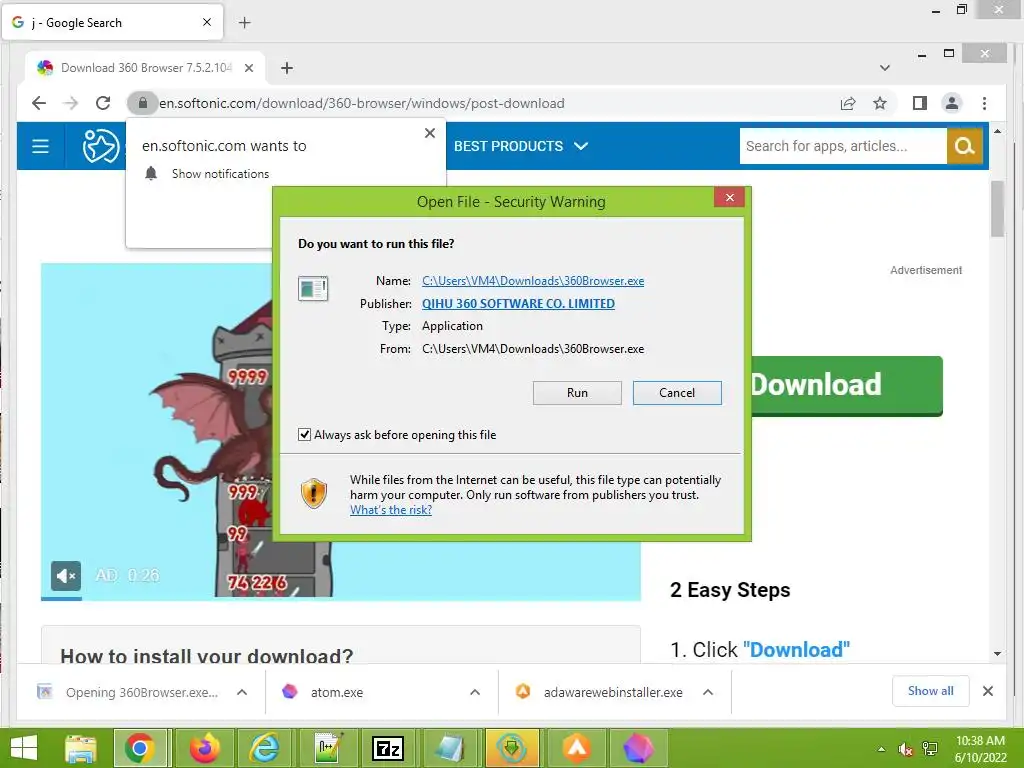Dismiss the softonic notification permission popup
The image size is (1024, 768).
(x=430, y=133)
